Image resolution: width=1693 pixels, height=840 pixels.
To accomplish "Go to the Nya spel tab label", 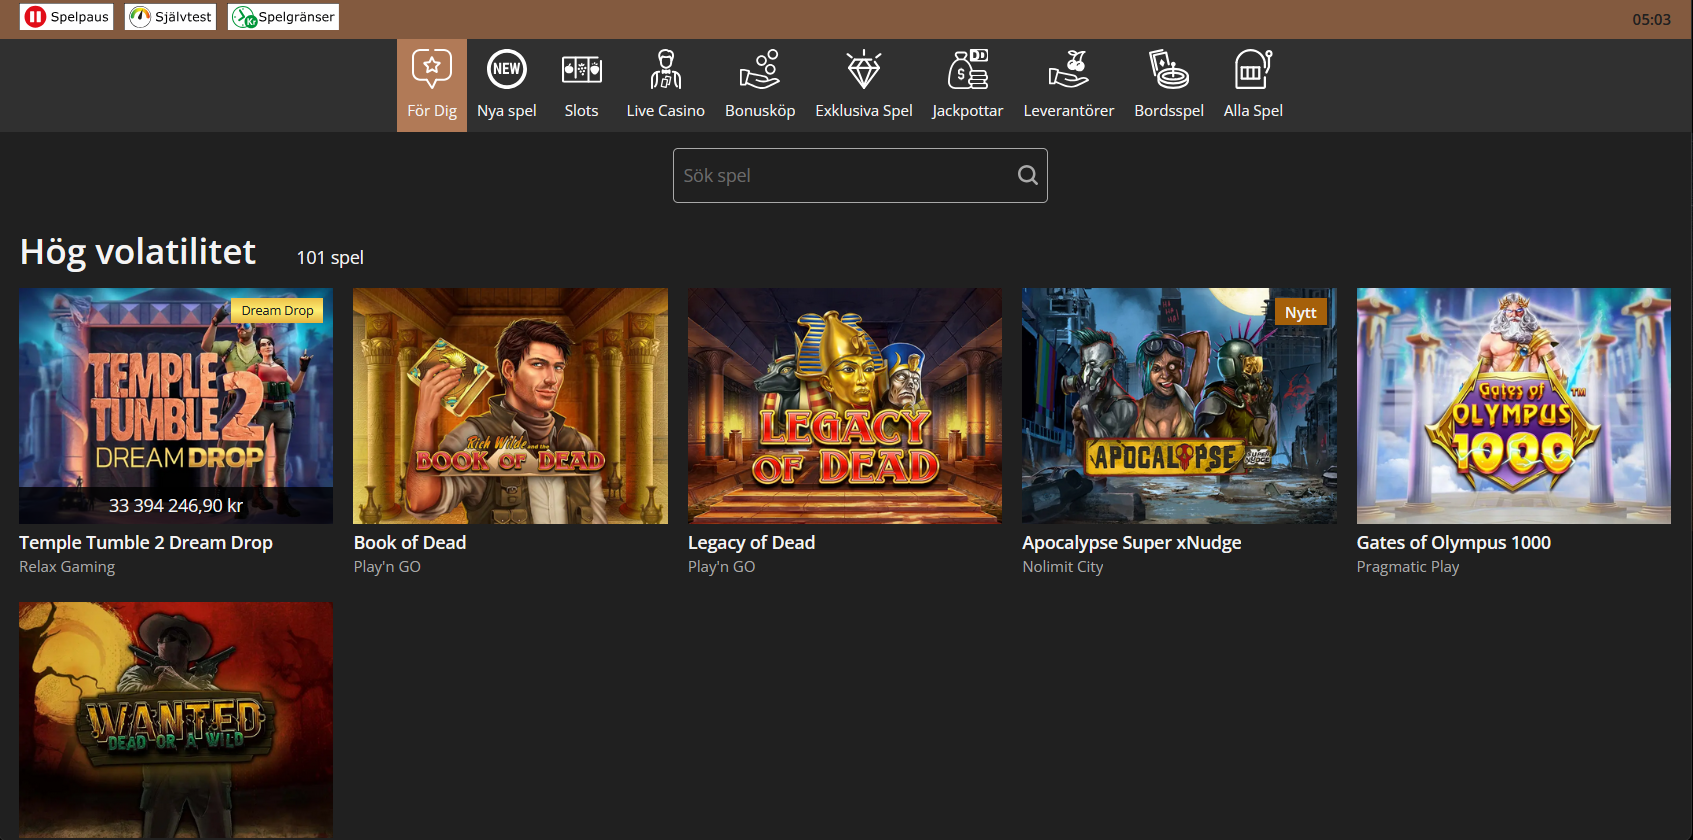I will coord(507,111).
